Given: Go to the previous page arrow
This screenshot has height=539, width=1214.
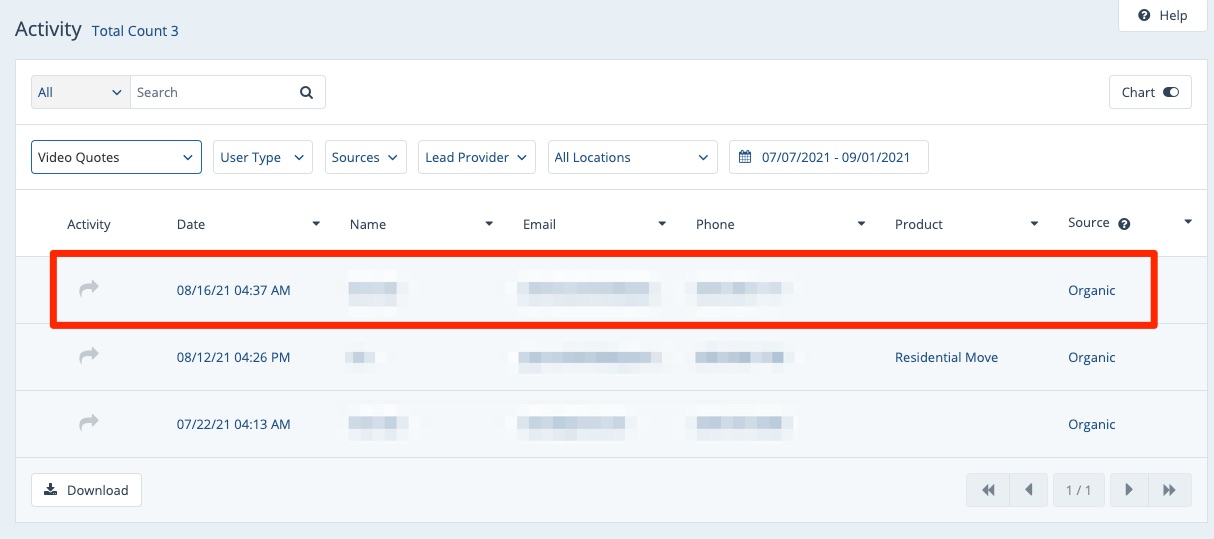Looking at the screenshot, I should tap(1028, 490).
